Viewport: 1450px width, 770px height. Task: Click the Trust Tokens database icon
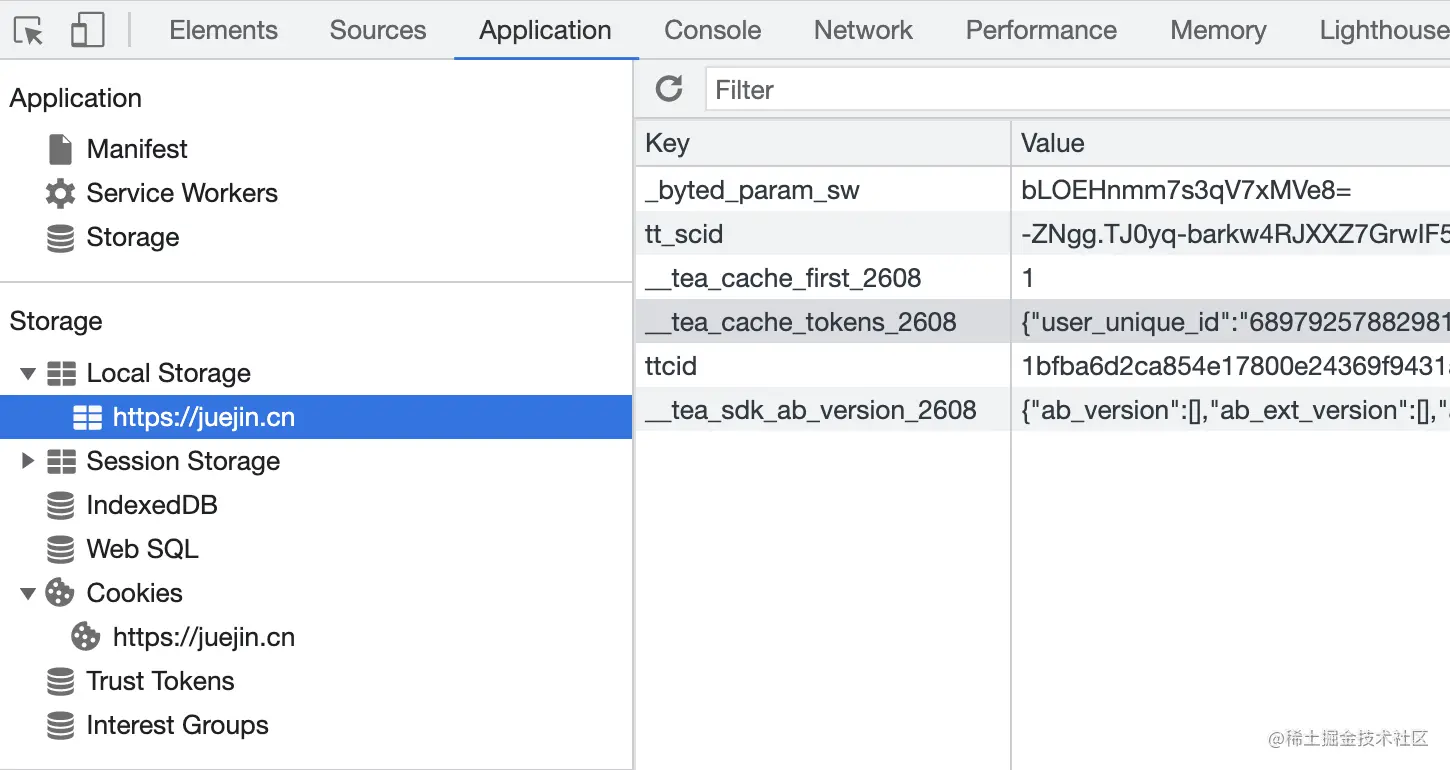(60, 681)
